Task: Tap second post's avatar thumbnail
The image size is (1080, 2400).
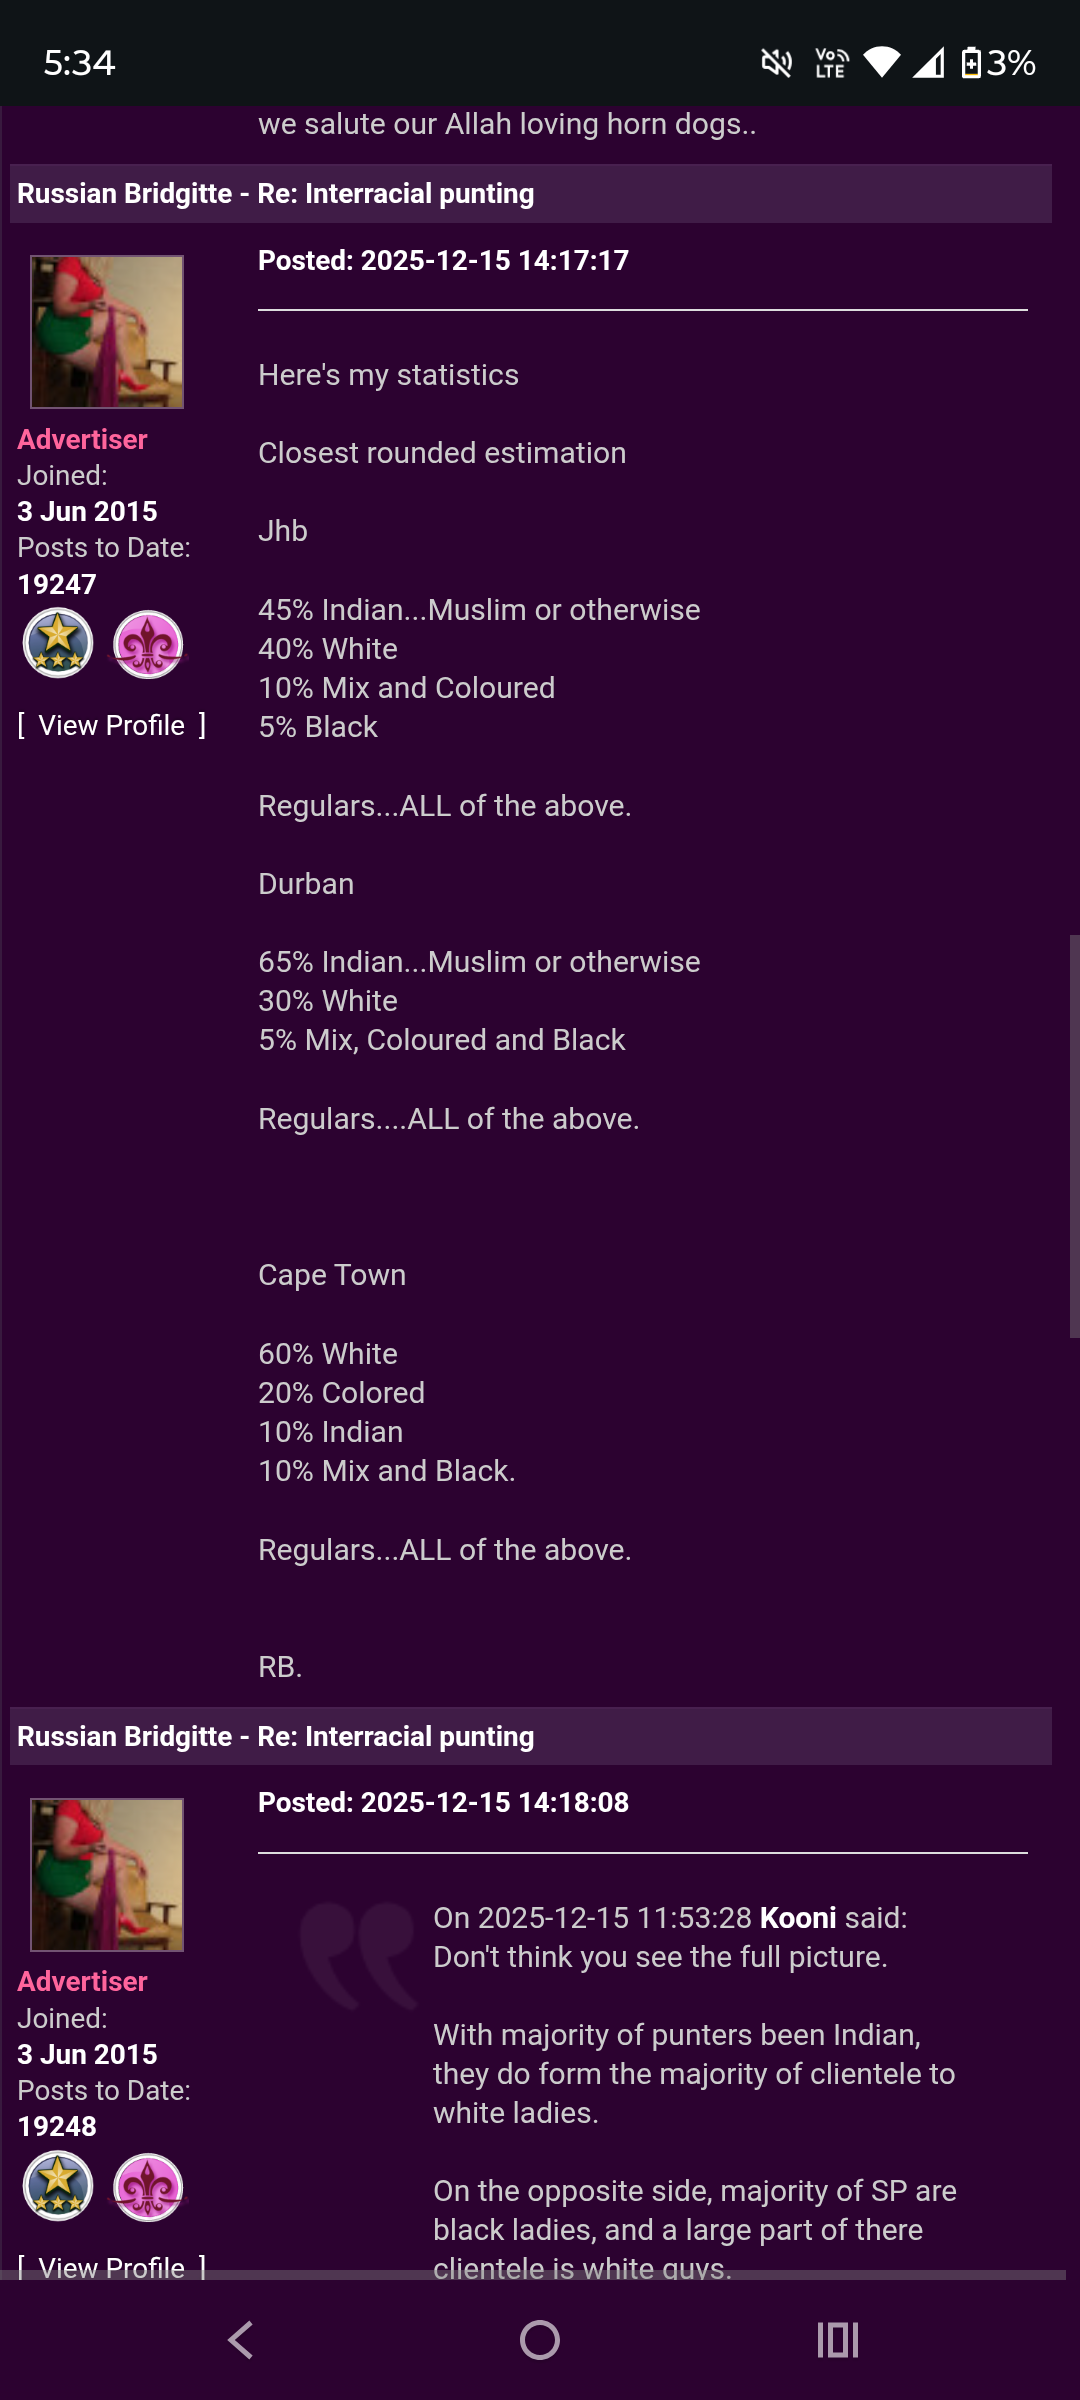Action: (x=107, y=1875)
